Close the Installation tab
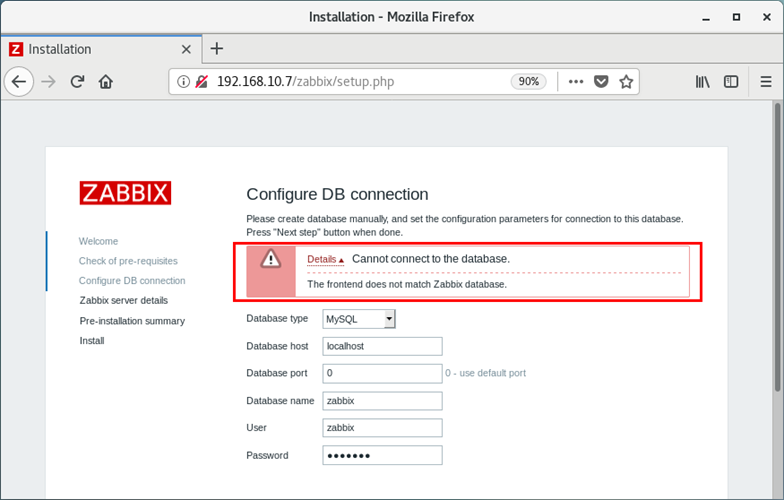This screenshot has height=500, width=784. point(186,50)
